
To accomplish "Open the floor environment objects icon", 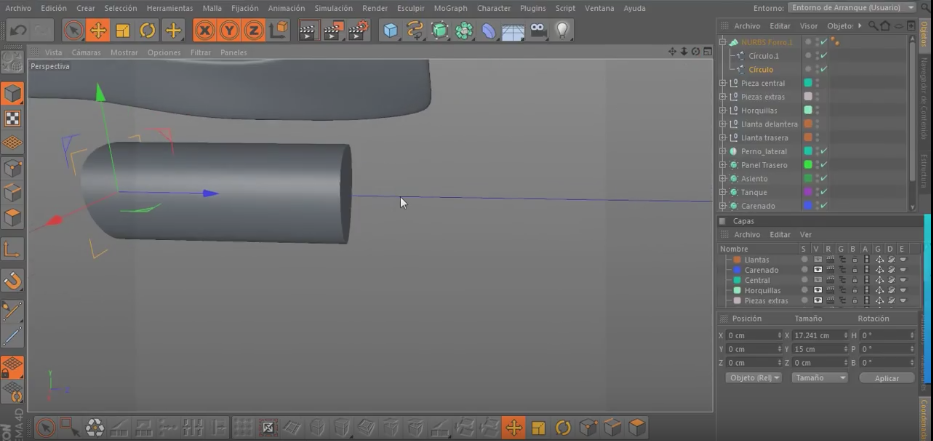I will pos(513,31).
